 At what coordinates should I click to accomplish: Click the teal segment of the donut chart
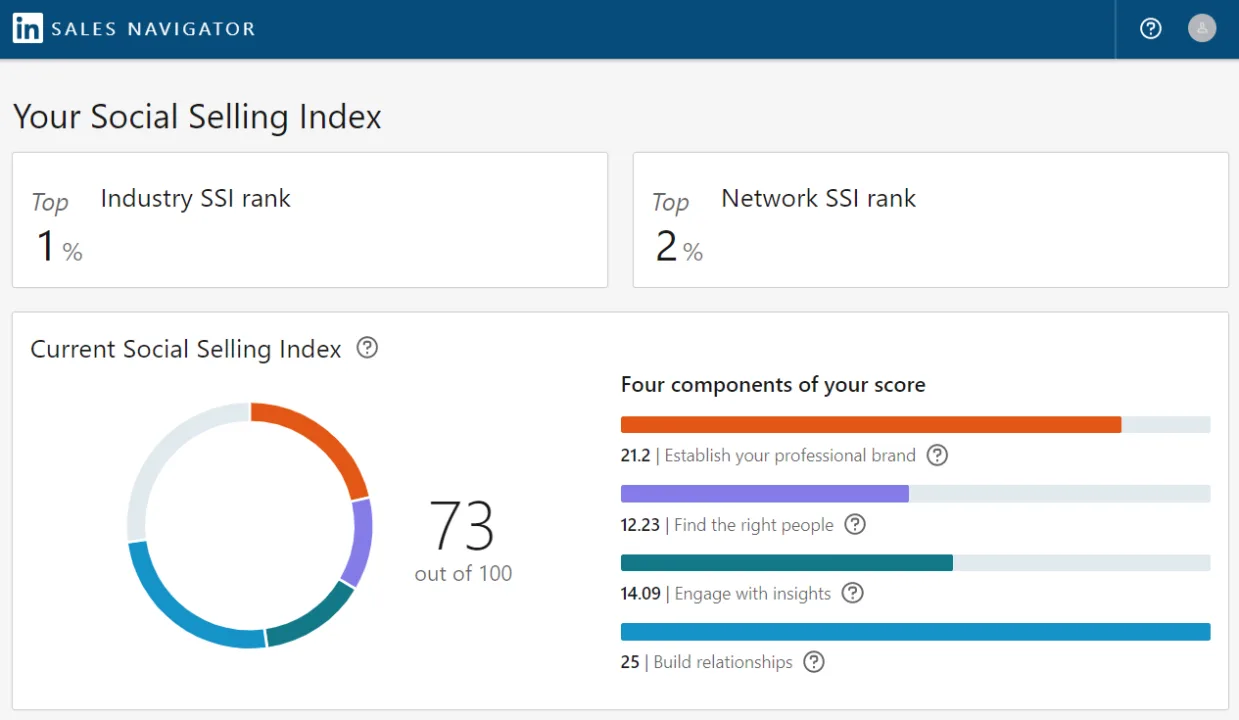315,618
